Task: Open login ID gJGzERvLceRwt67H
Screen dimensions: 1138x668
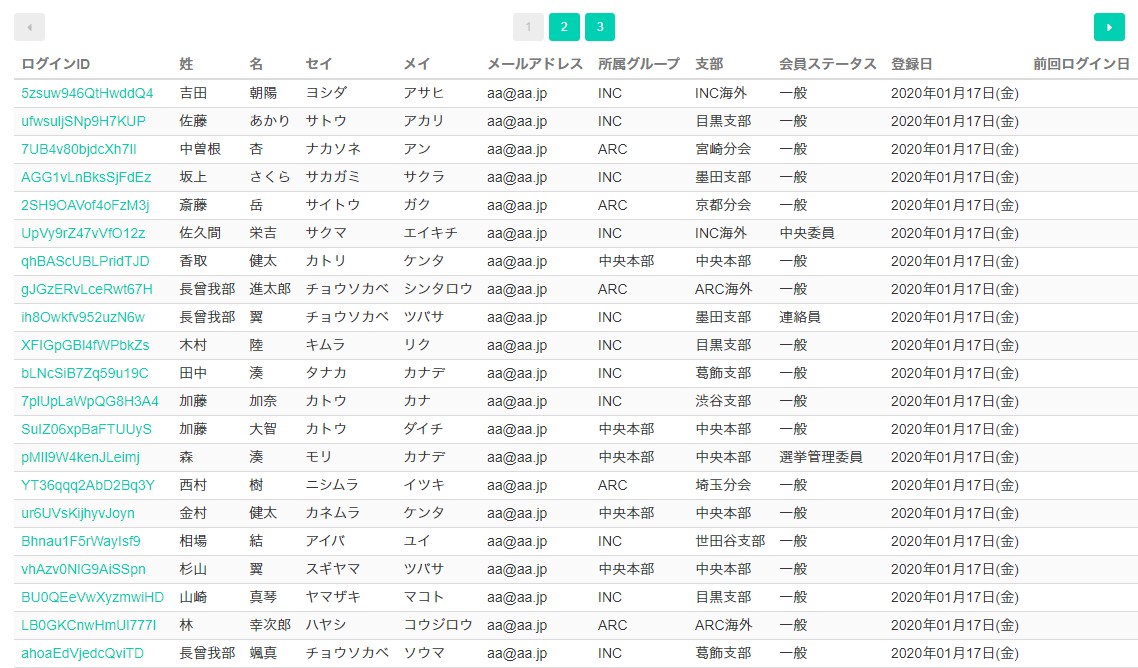Action: click(x=87, y=289)
